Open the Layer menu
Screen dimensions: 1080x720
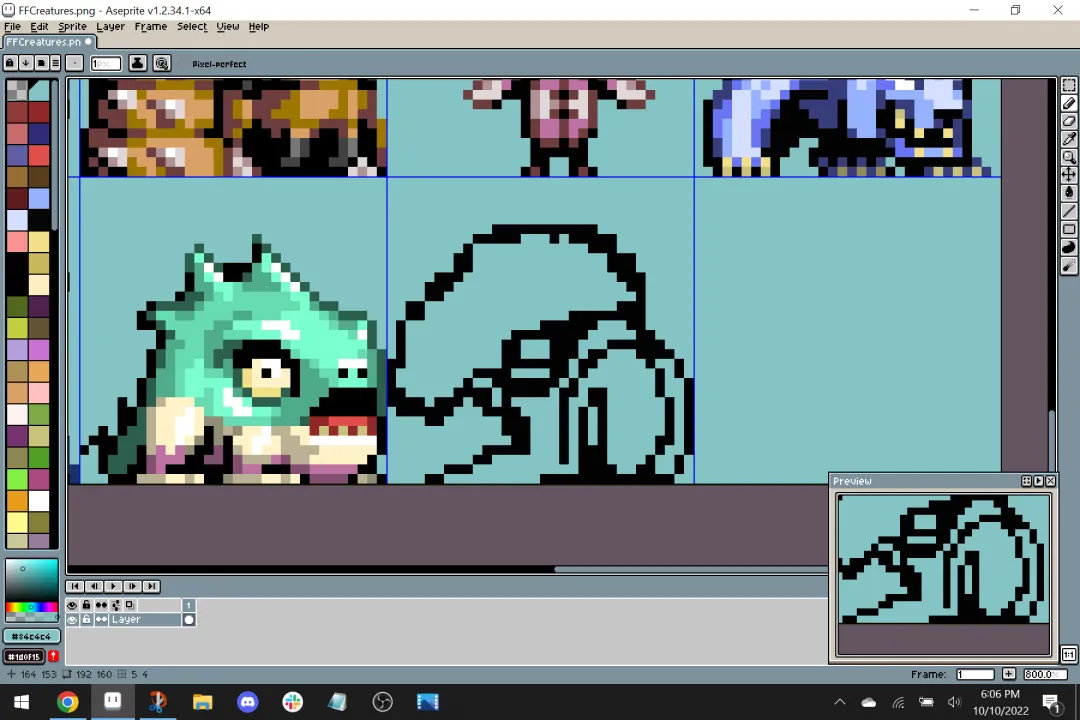pos(110,26)
